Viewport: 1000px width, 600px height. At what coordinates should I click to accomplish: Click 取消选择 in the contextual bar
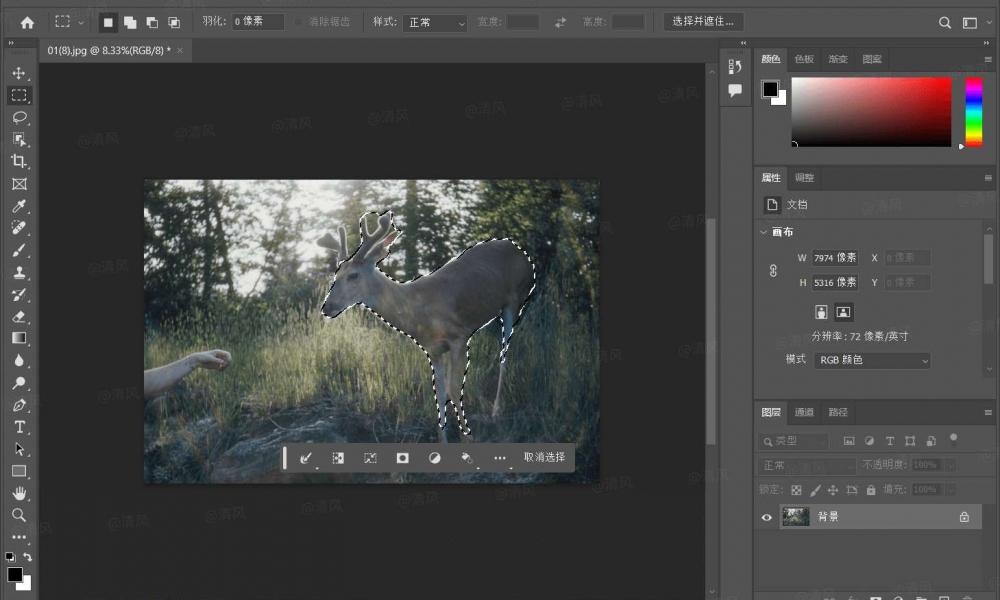pyautogui.click(x=544, y=457)
